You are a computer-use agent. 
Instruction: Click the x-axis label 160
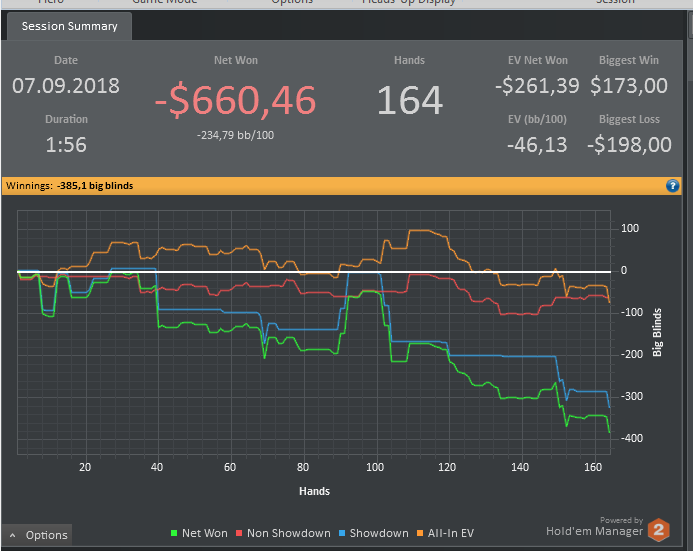click(593, 467)
